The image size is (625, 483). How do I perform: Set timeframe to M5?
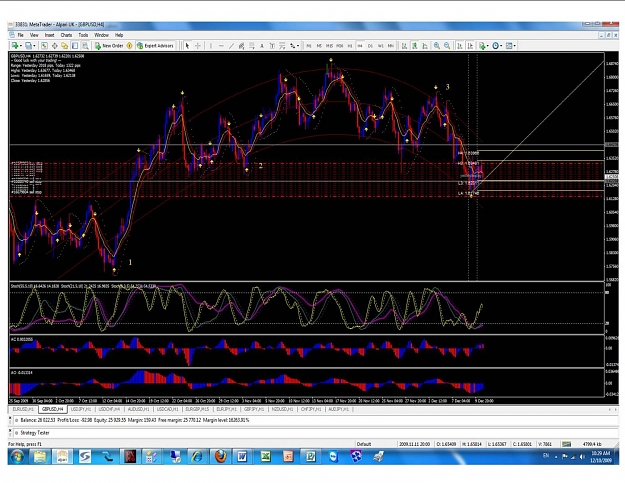pos(319,46)
